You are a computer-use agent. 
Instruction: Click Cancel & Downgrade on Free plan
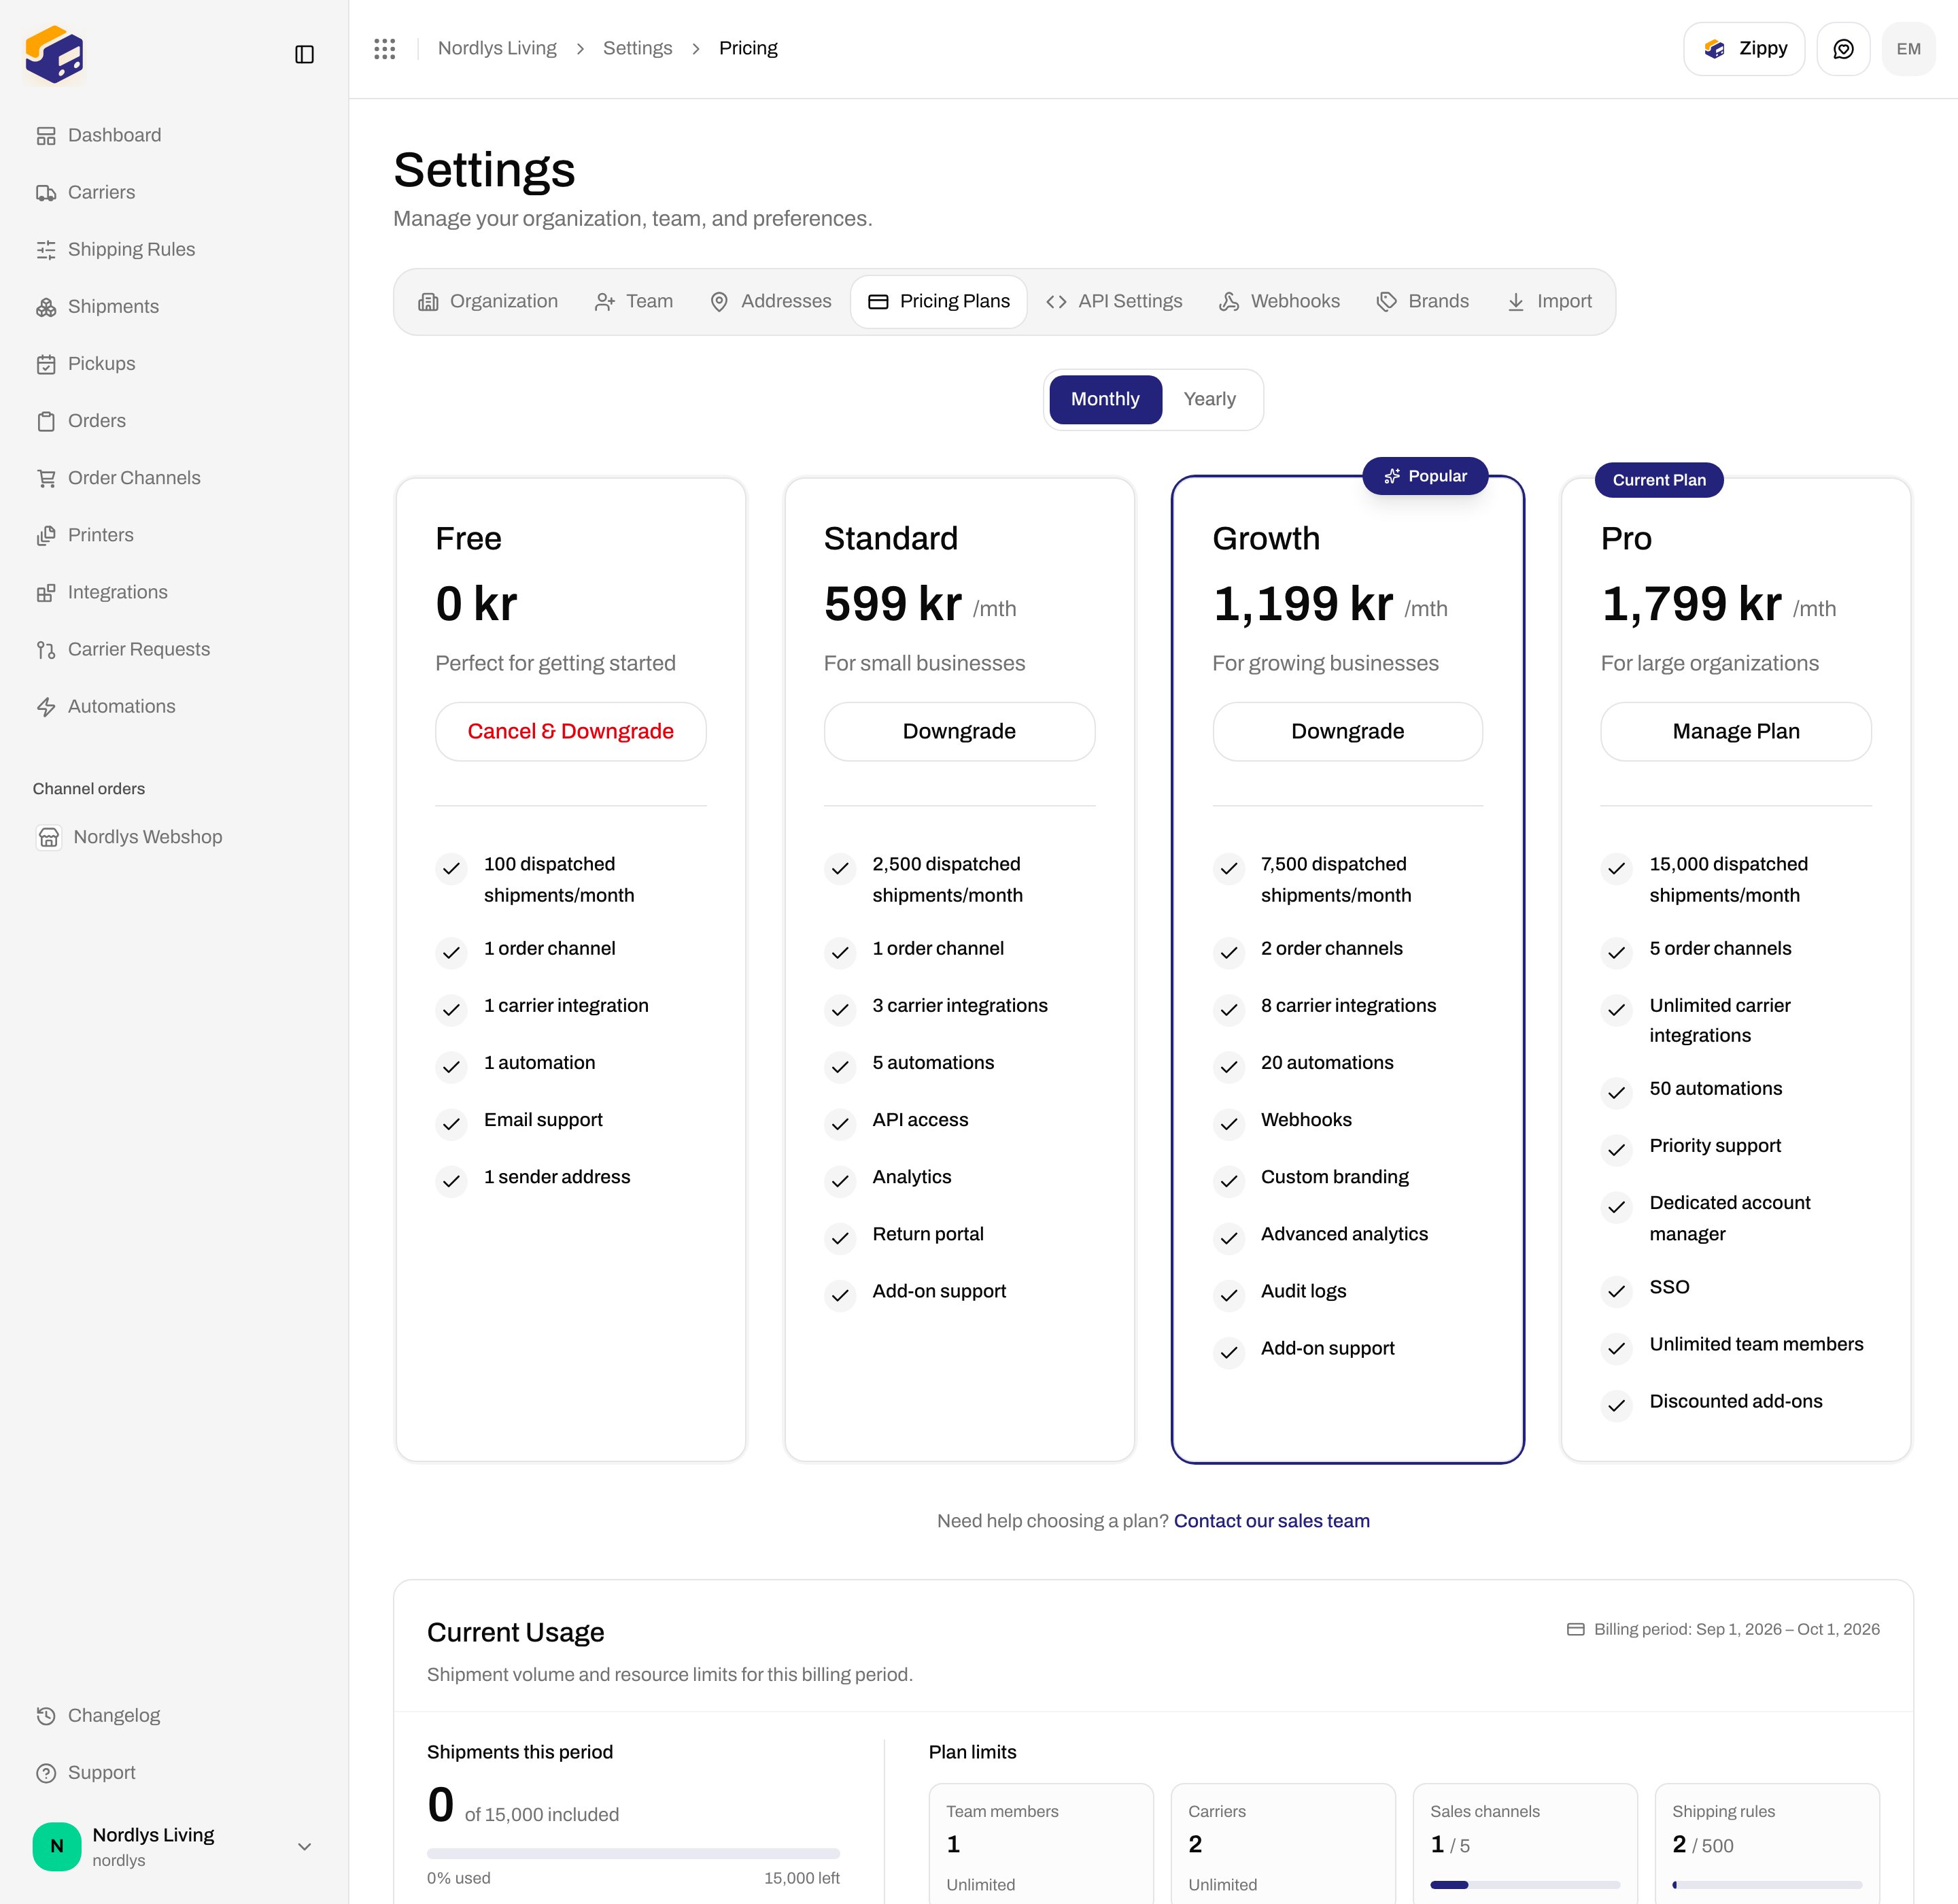coord(571,731)
